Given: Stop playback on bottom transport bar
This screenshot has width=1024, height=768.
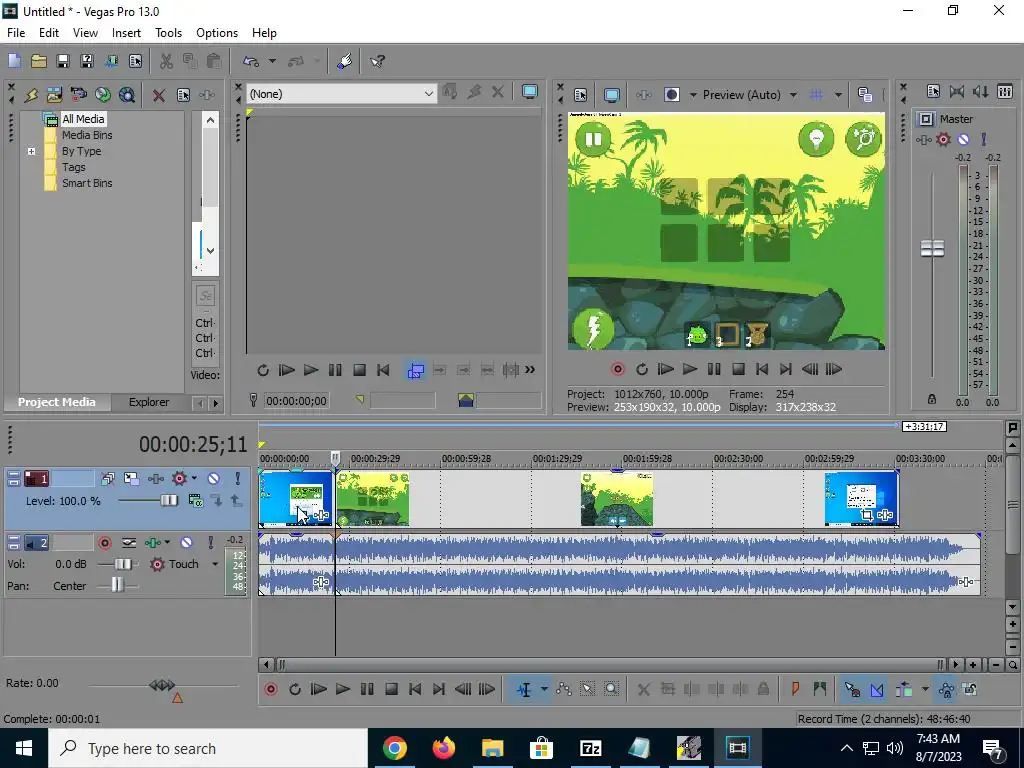Looking at the screenshot, I should pyautogui.click(x=391, y=689).
